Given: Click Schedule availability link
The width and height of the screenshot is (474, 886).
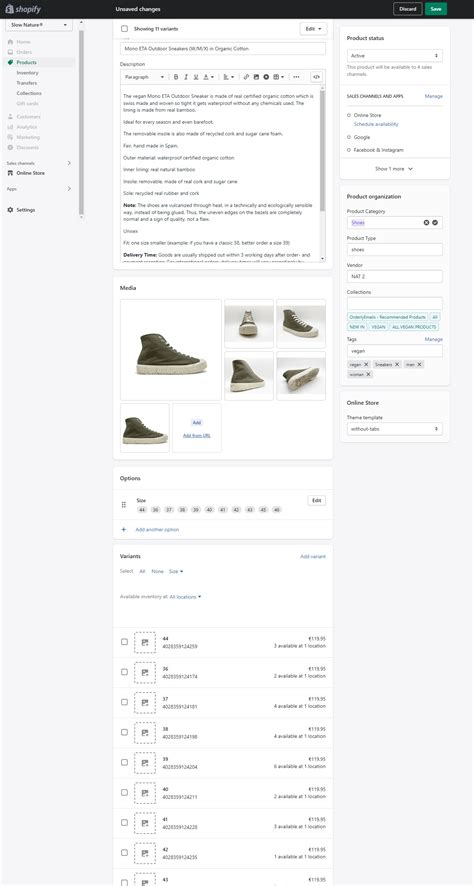Looking at the screenshot, I should click(376, 124).
